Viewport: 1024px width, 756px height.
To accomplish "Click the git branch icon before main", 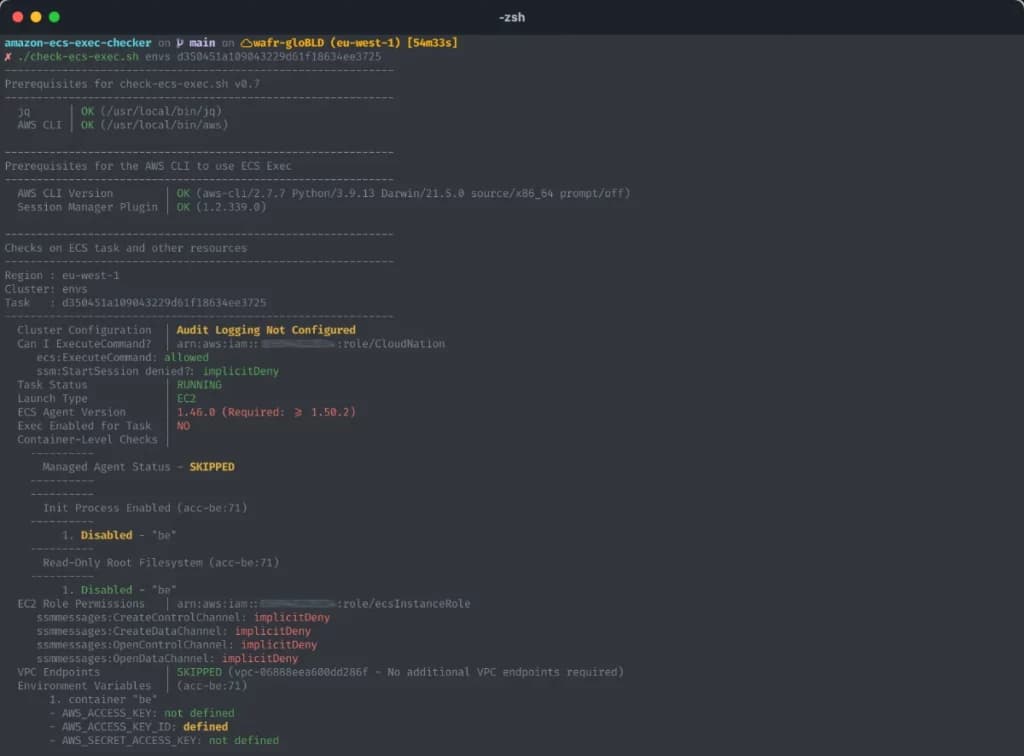I will [180, 43].
